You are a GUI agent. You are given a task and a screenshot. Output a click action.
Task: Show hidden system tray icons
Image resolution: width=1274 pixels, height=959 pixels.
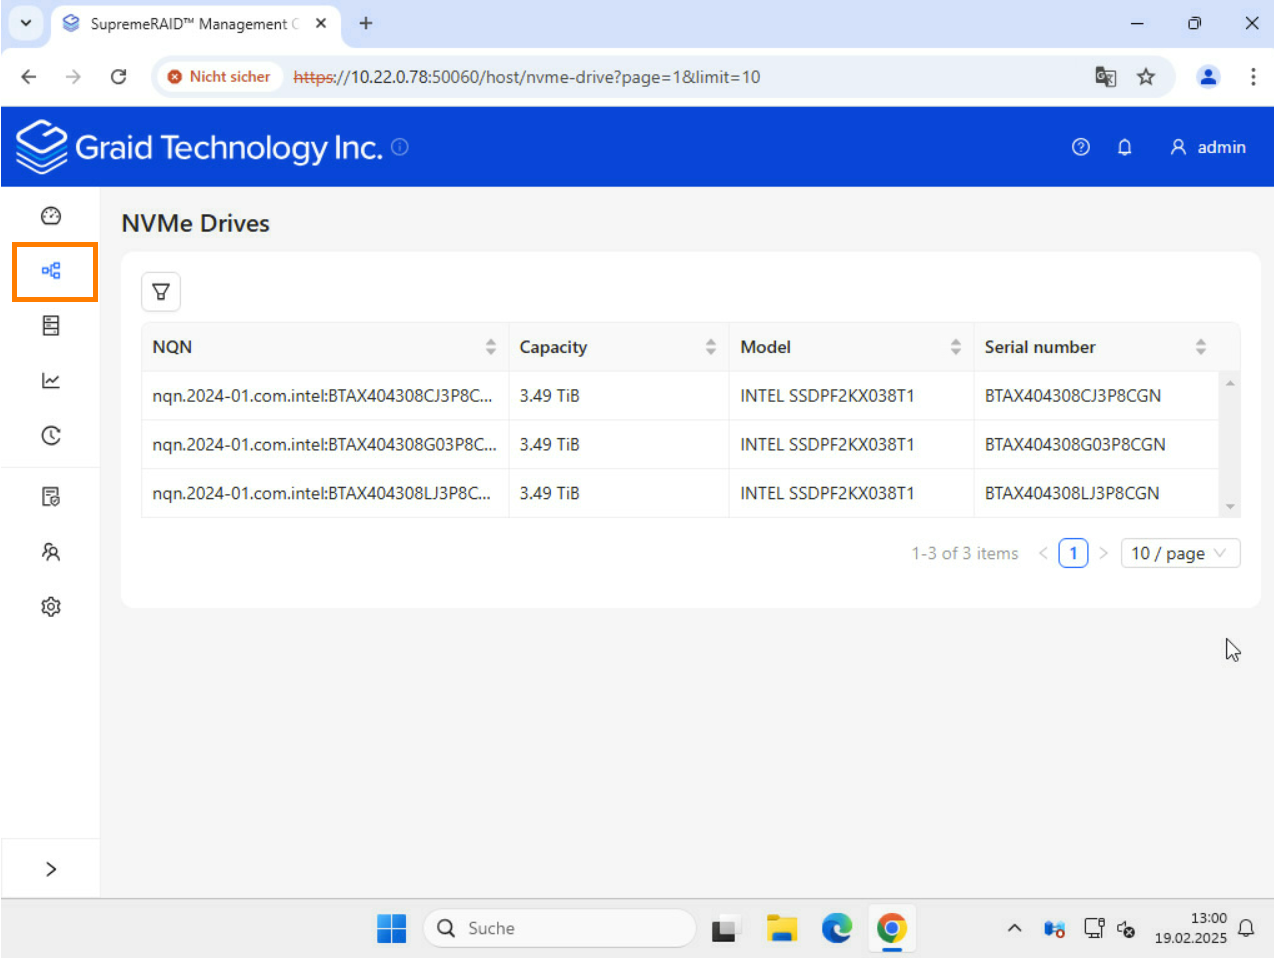(1014, 929)
